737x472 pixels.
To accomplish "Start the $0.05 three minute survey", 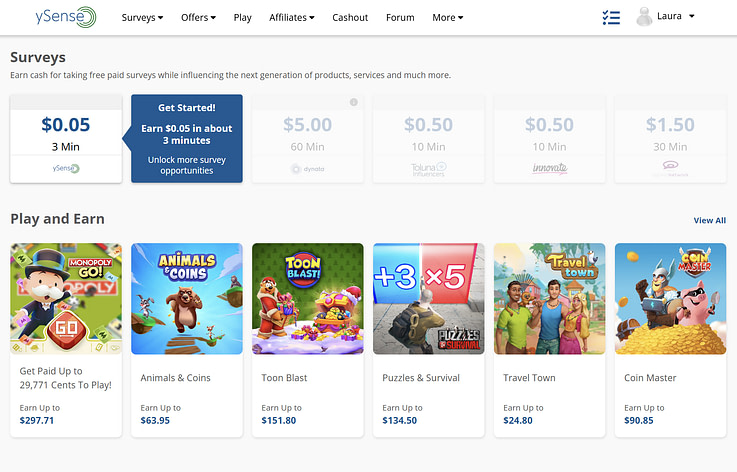I will click(x=66, y=139).
